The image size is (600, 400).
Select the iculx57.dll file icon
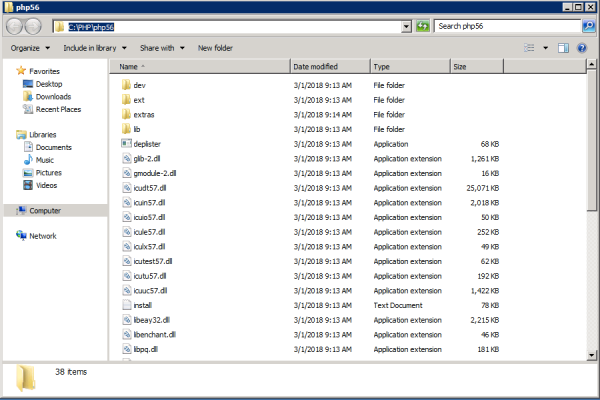[x=127, y=246]
